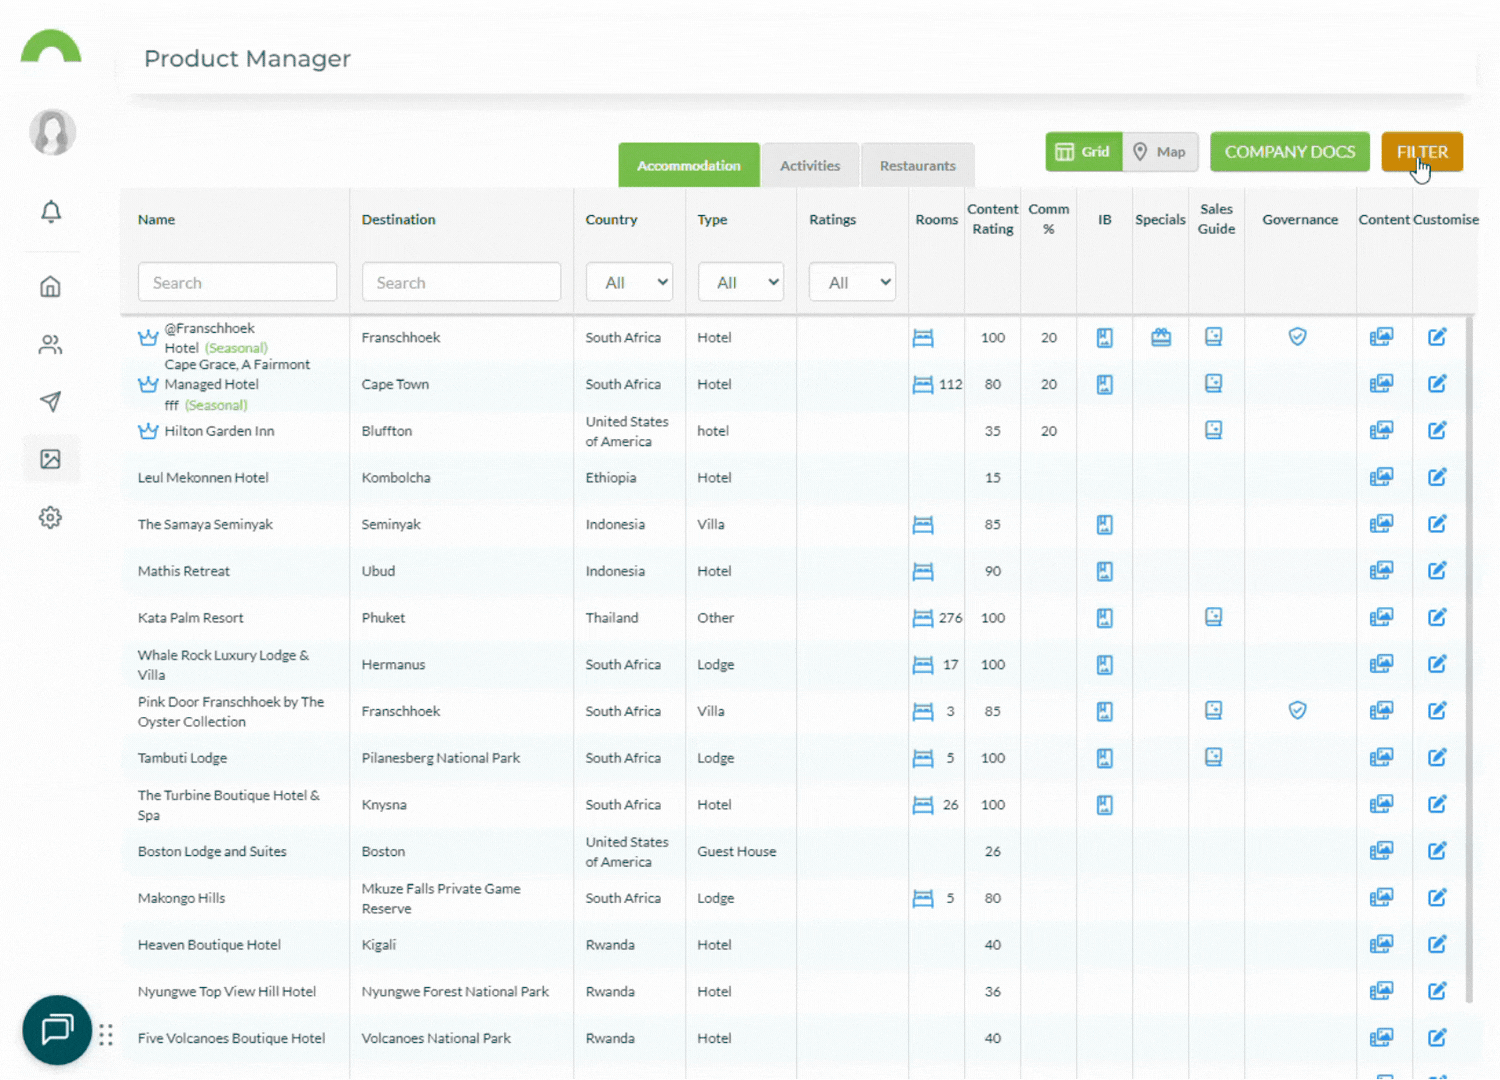The image size is (1500, 1080).
Task: Open notifications bell in the sidebar
Action: point(50,212)
